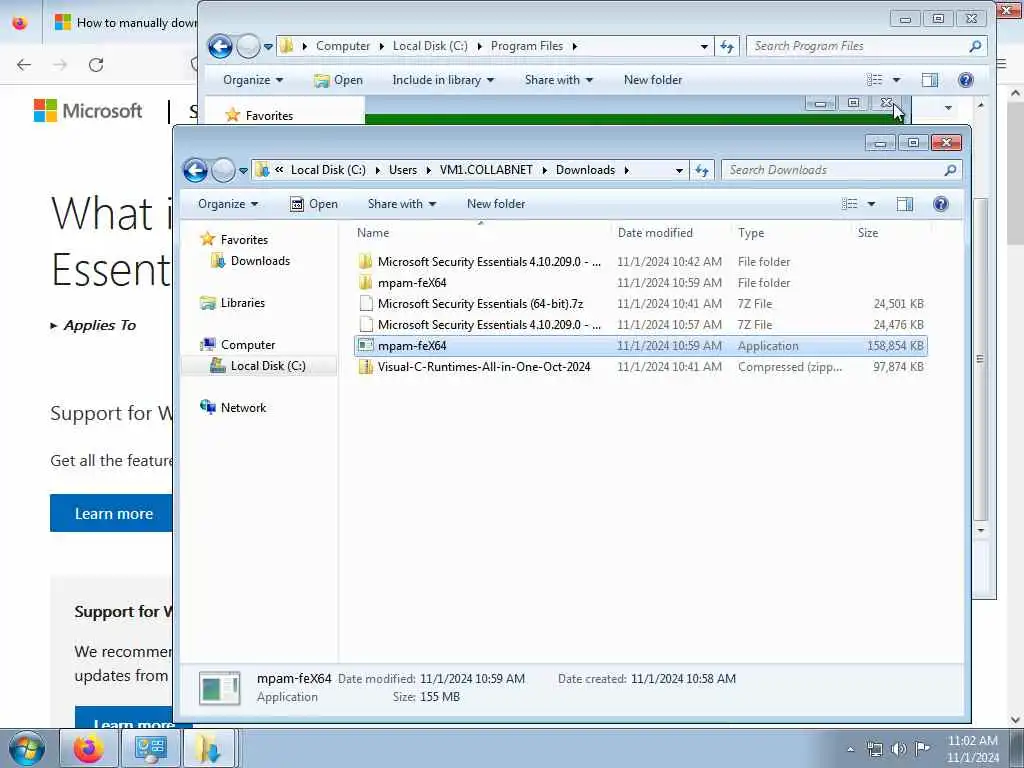The width and height of the screenshot is (1024, 768).
Task: Click Users in Downloads address breadcrumb
Action: pyautogui.click(x=403, y=170)
